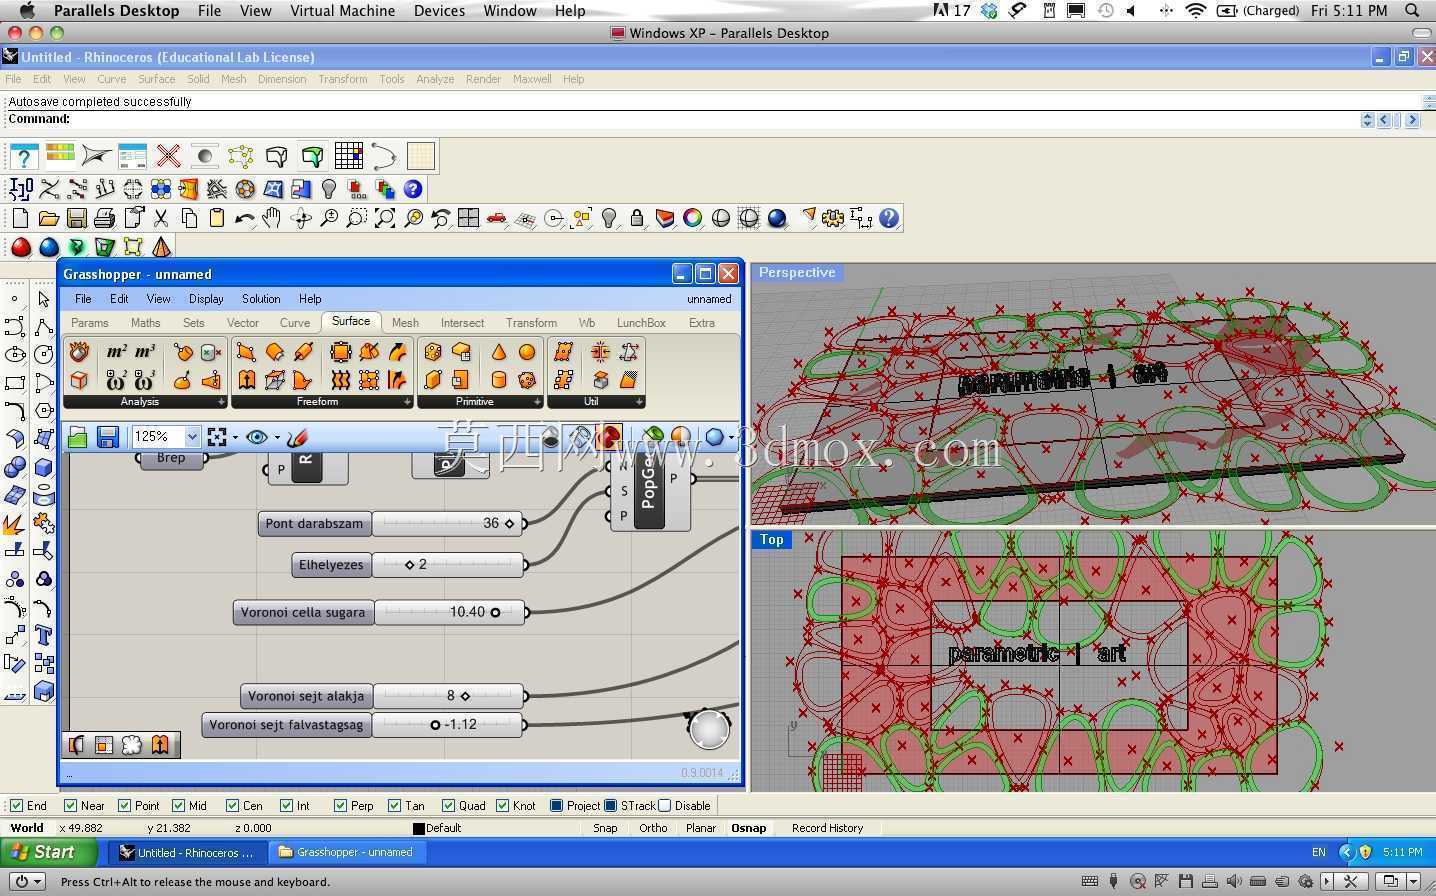Click the Zoom Extents icon

(385, 218)
